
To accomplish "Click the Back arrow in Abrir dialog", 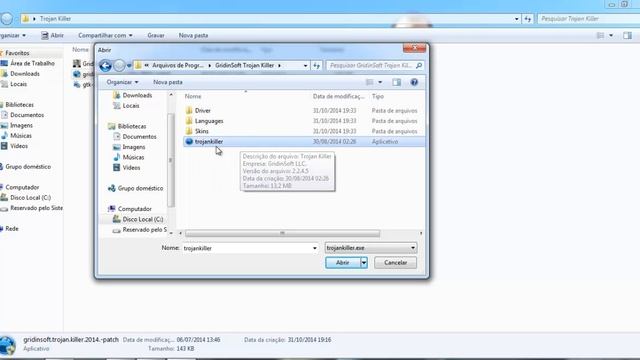I will [105, 65].
